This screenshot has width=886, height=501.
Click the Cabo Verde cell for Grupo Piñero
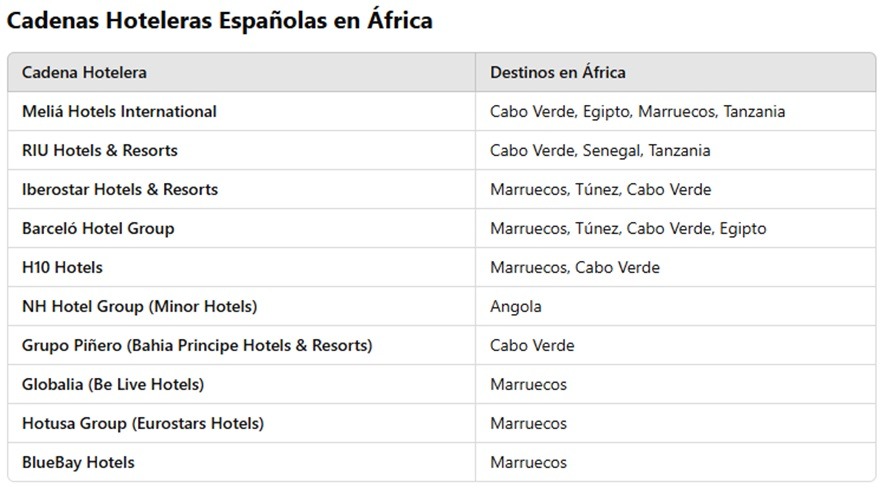pyautogui.click(x=675, y=345)
